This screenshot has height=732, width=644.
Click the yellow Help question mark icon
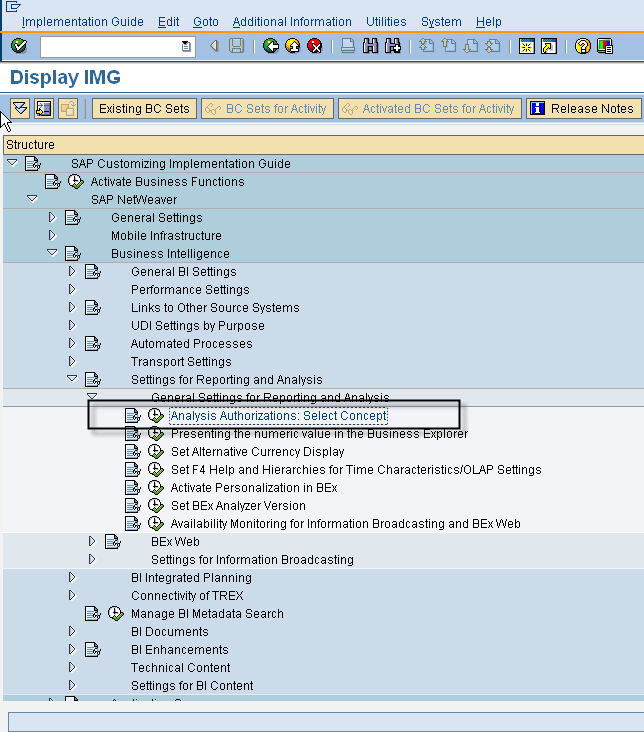[x=582, y=46]
